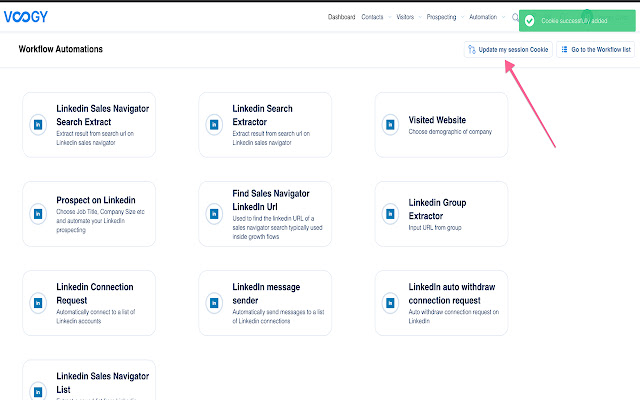Click the green checkmark icon in success notification
Screen dimensions: 640x400
pyautogui.click(x=533, y=19)
